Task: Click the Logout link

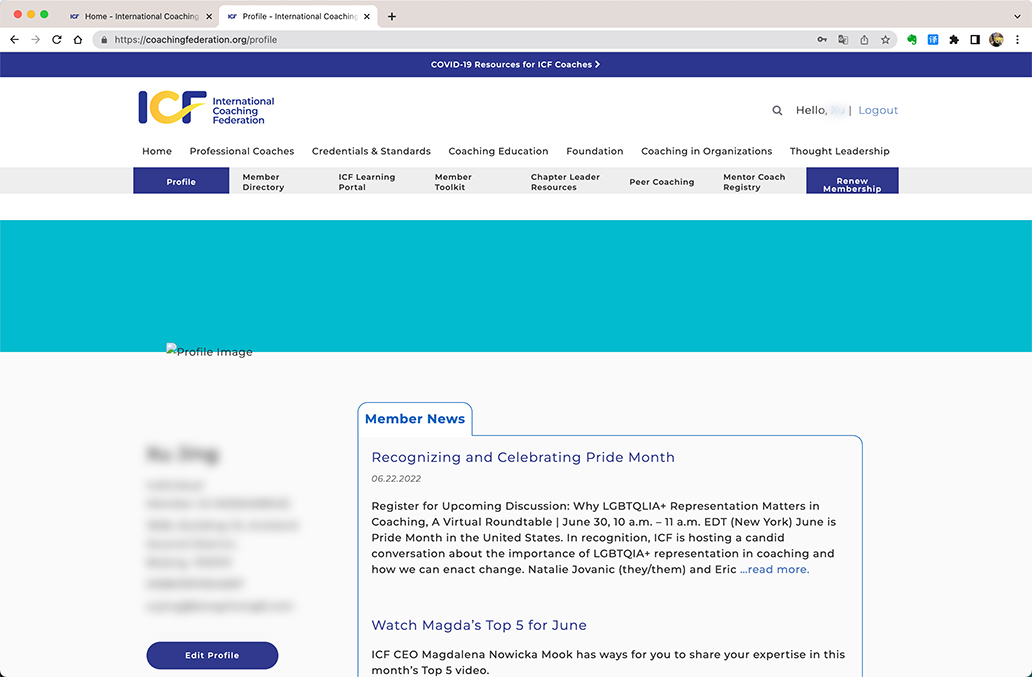Action: tap(878, 111)
